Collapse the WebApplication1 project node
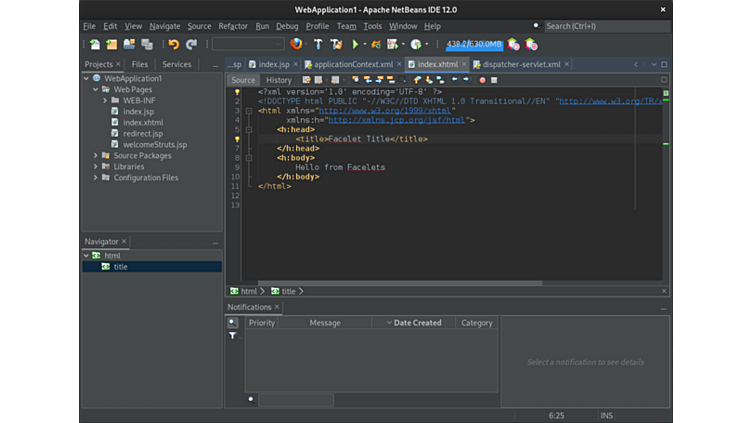This screenshot has width=752, height=423. [x=86, y=78]
